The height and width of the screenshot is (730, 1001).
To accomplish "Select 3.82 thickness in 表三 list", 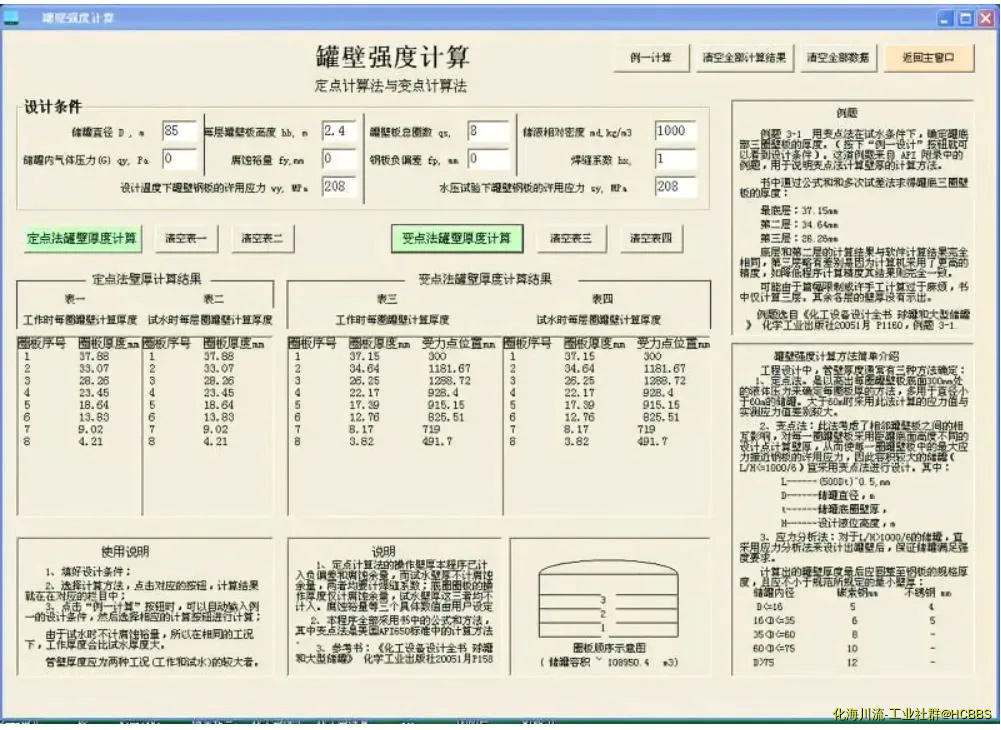I will [x=361, y=441].
